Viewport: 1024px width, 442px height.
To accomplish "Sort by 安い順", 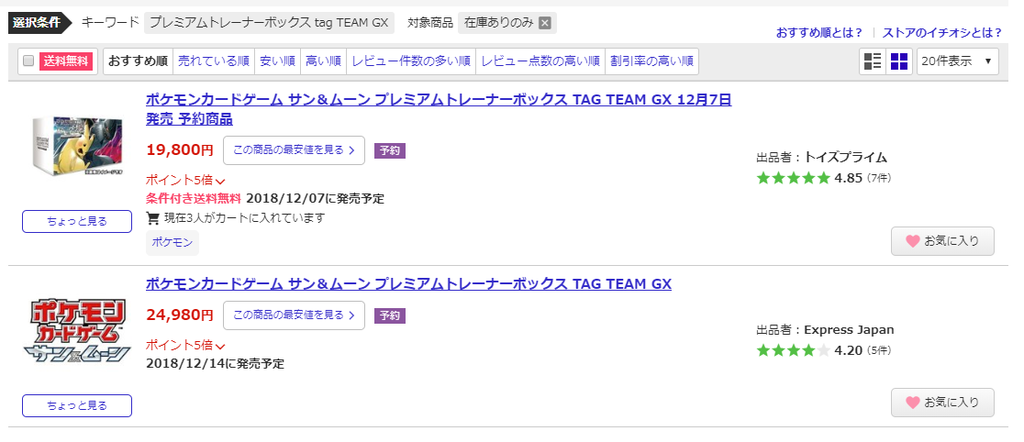I will click(278, 61).
